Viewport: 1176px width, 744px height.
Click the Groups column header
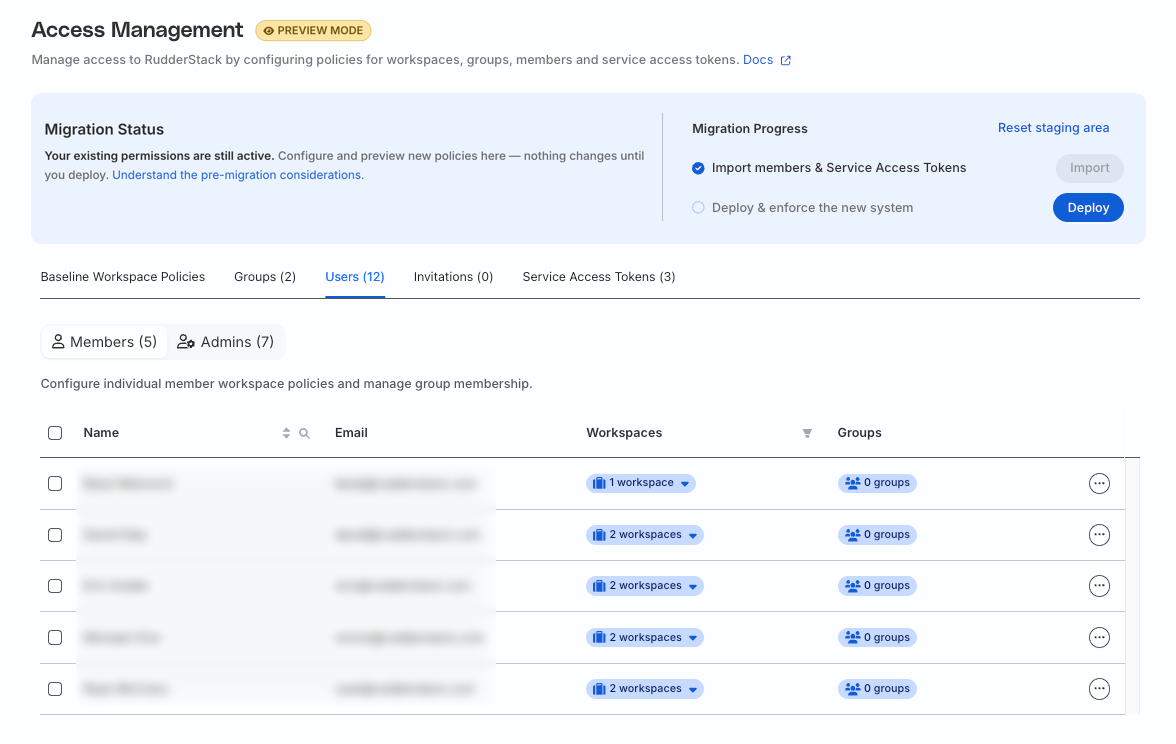click(860, 433)
